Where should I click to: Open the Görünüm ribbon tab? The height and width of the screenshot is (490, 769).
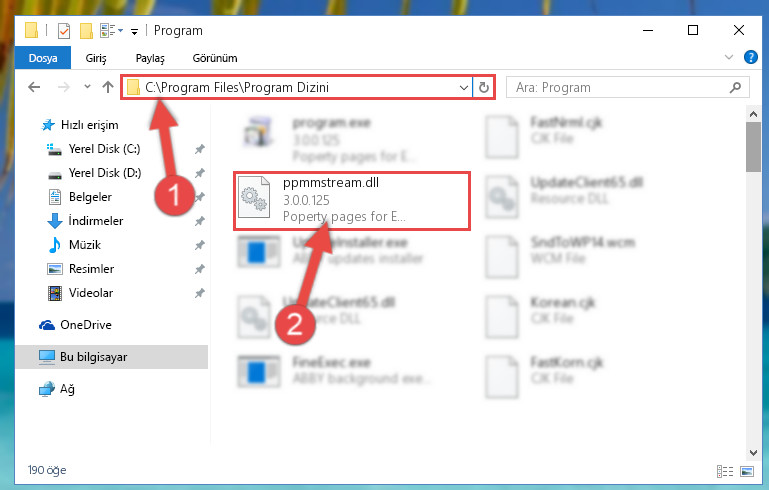[215, 58]
